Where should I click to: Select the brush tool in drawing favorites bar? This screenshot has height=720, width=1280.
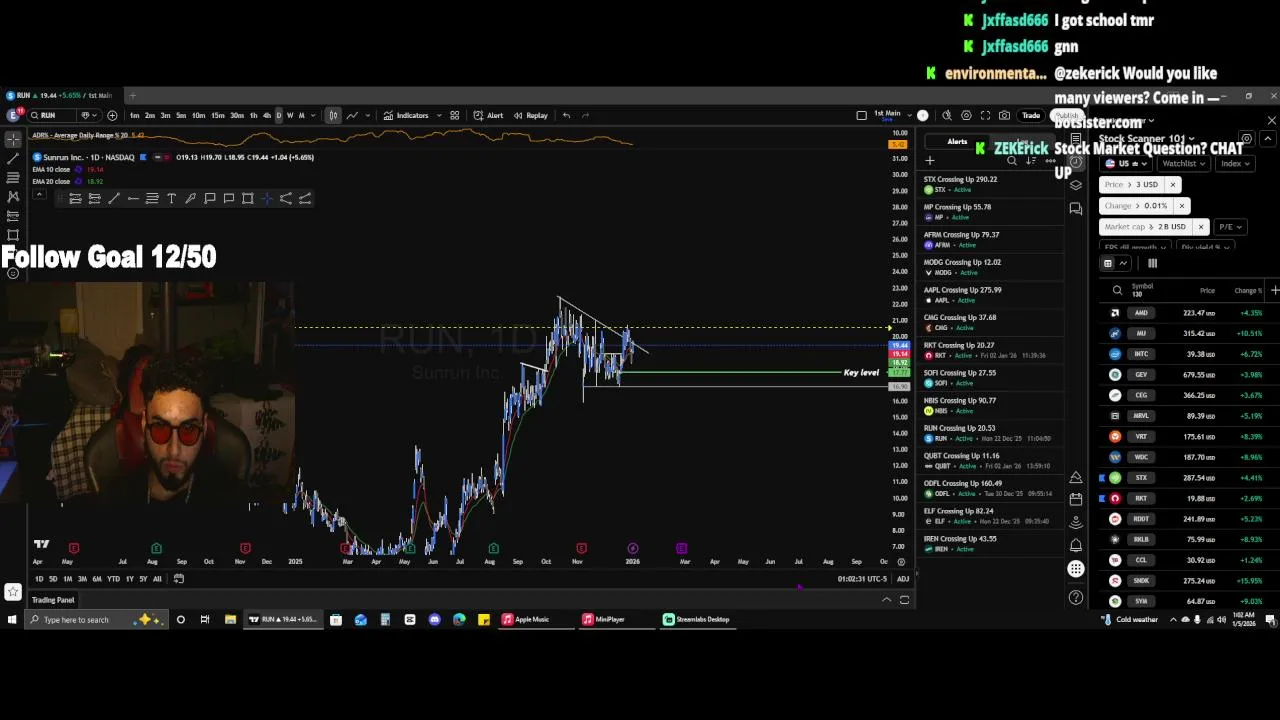[x=190, y=198]
